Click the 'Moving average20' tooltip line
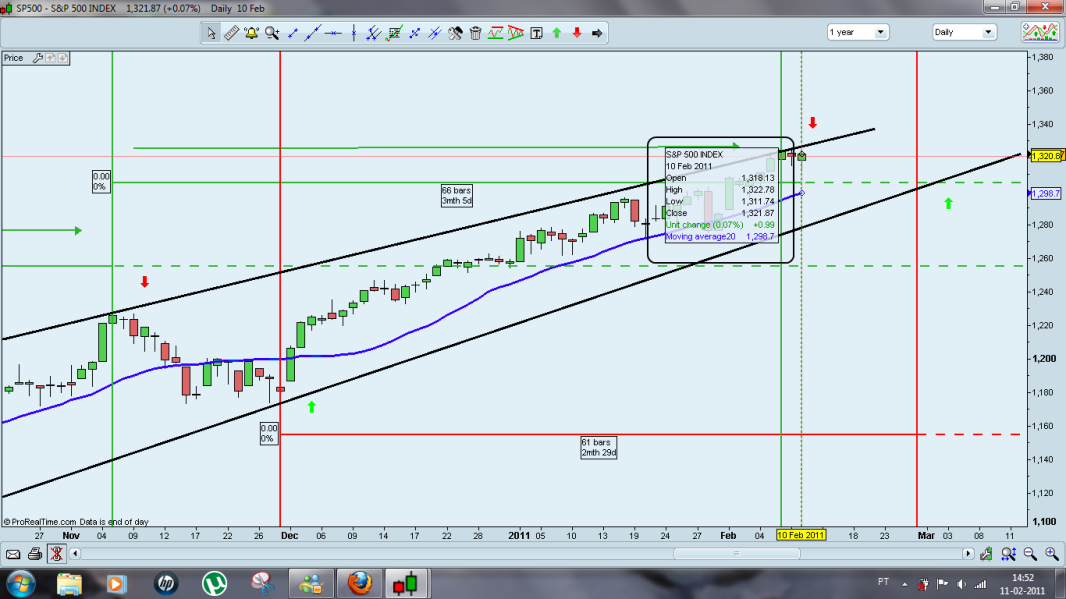 (x=720, y=237)
